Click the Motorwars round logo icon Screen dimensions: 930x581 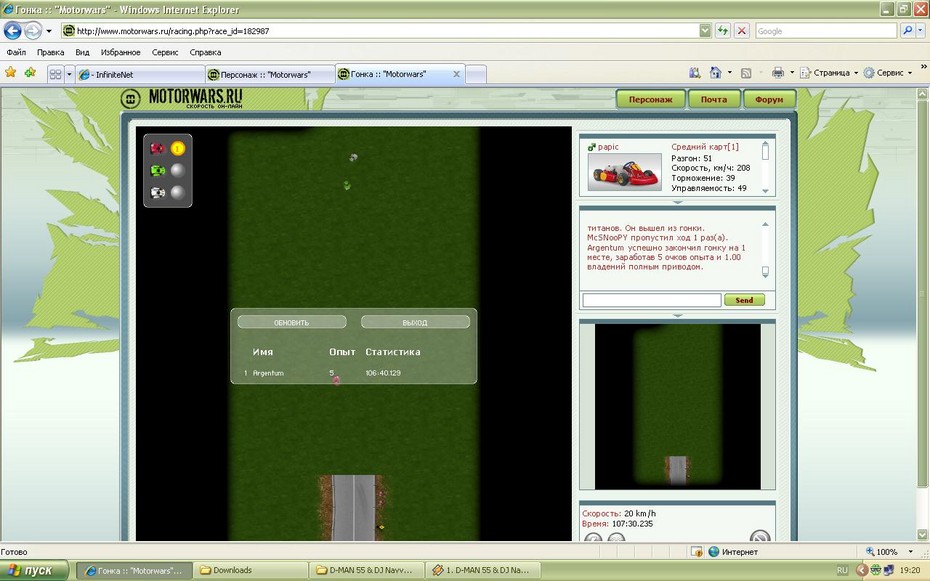(x=130, y=98)
